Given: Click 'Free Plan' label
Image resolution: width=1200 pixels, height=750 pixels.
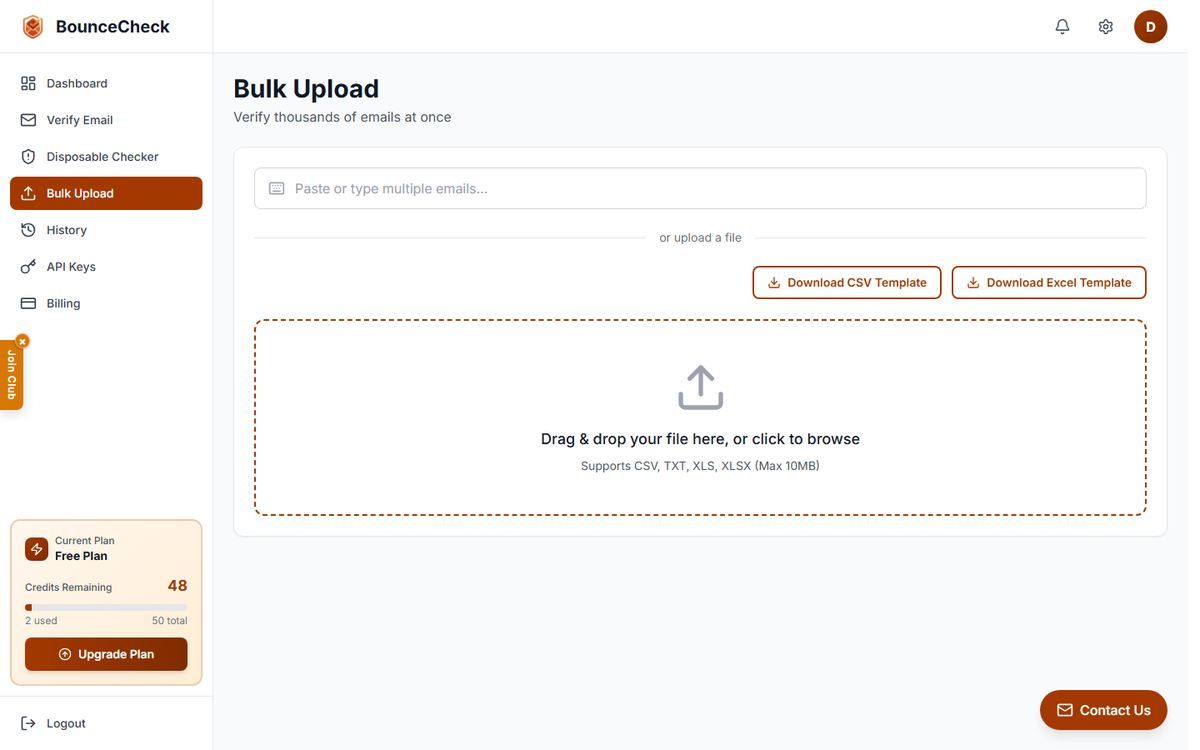Looking at the screenshot, I should (81, 556).
